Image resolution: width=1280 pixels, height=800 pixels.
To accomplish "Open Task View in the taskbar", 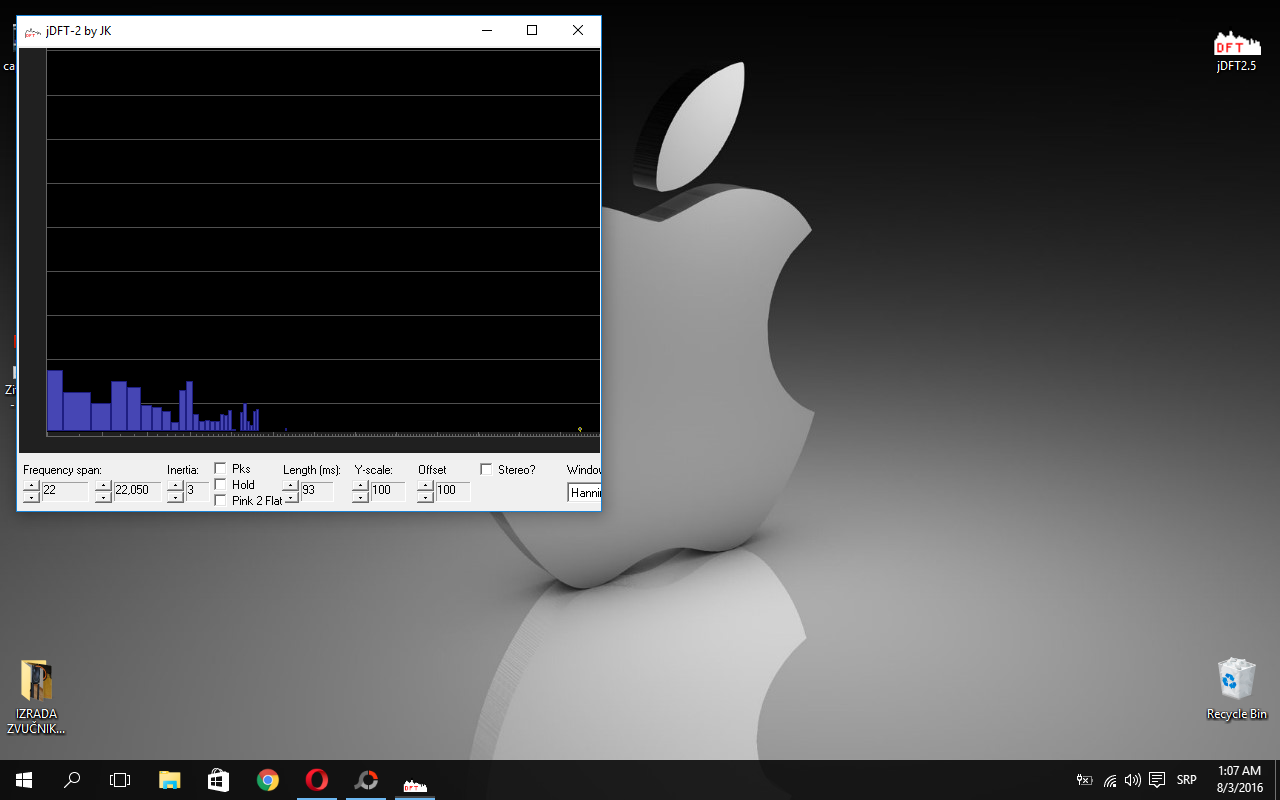I will [x=120, y=780].
